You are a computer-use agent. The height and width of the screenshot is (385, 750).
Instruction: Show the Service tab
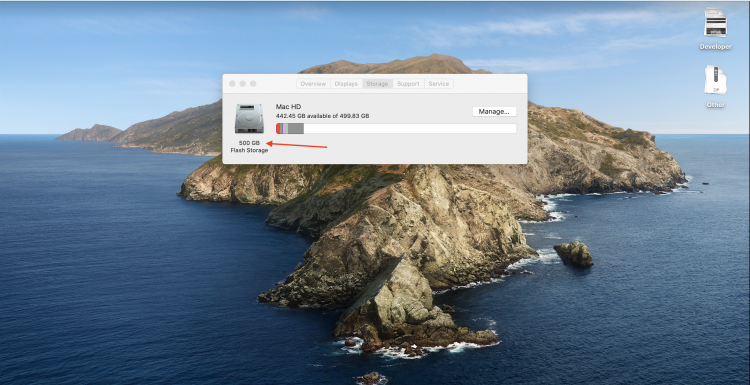pos(438,84)
